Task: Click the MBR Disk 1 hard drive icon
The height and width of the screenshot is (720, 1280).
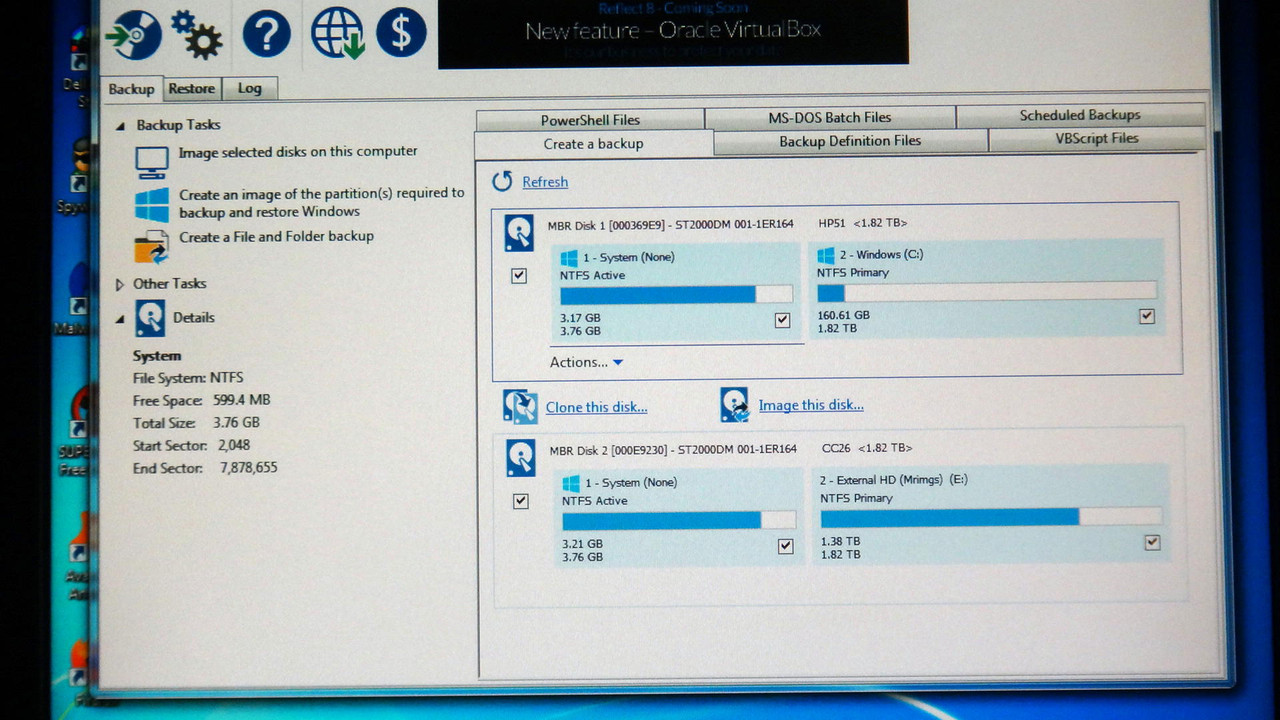Action: [519, 233]
